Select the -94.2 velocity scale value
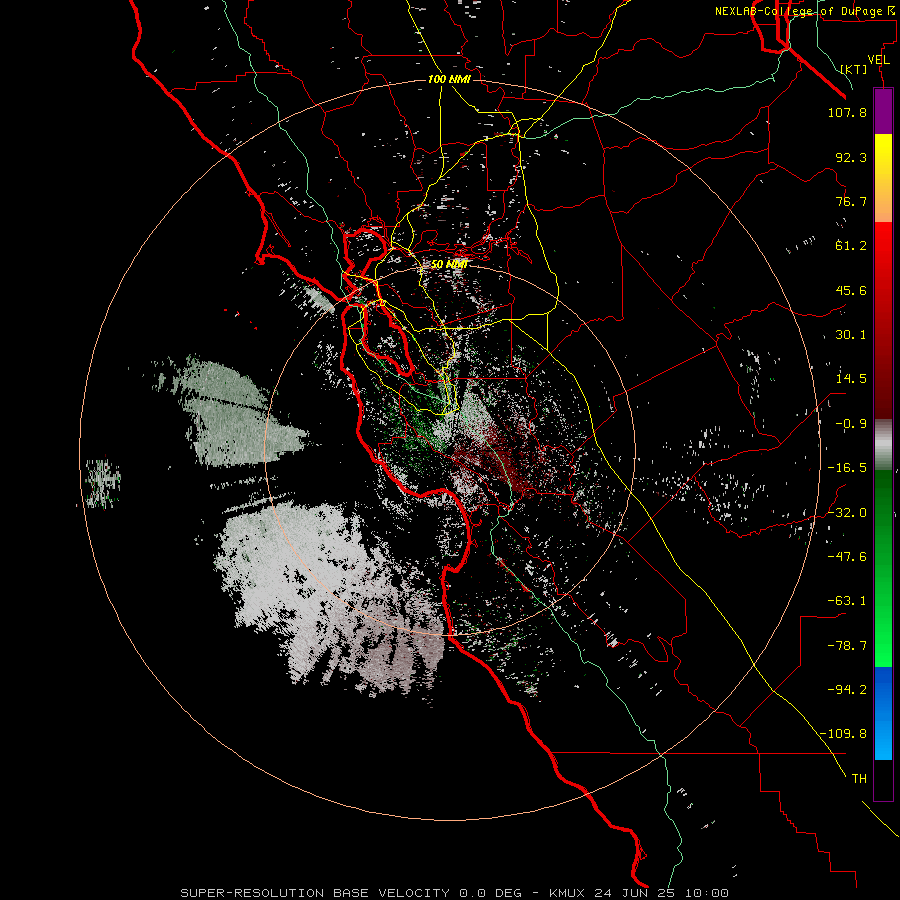The height and width of the screenshot is (900, 900). (x=847, y=689)
